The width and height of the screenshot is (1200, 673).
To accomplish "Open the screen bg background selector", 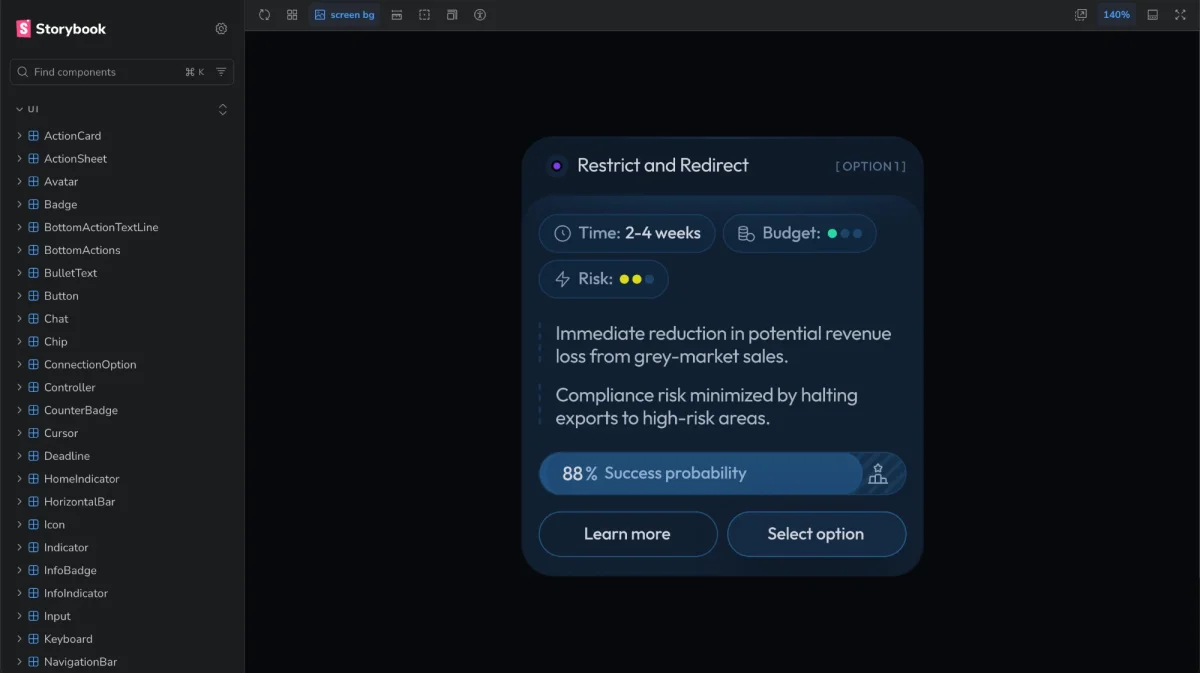I will (344, 15).
